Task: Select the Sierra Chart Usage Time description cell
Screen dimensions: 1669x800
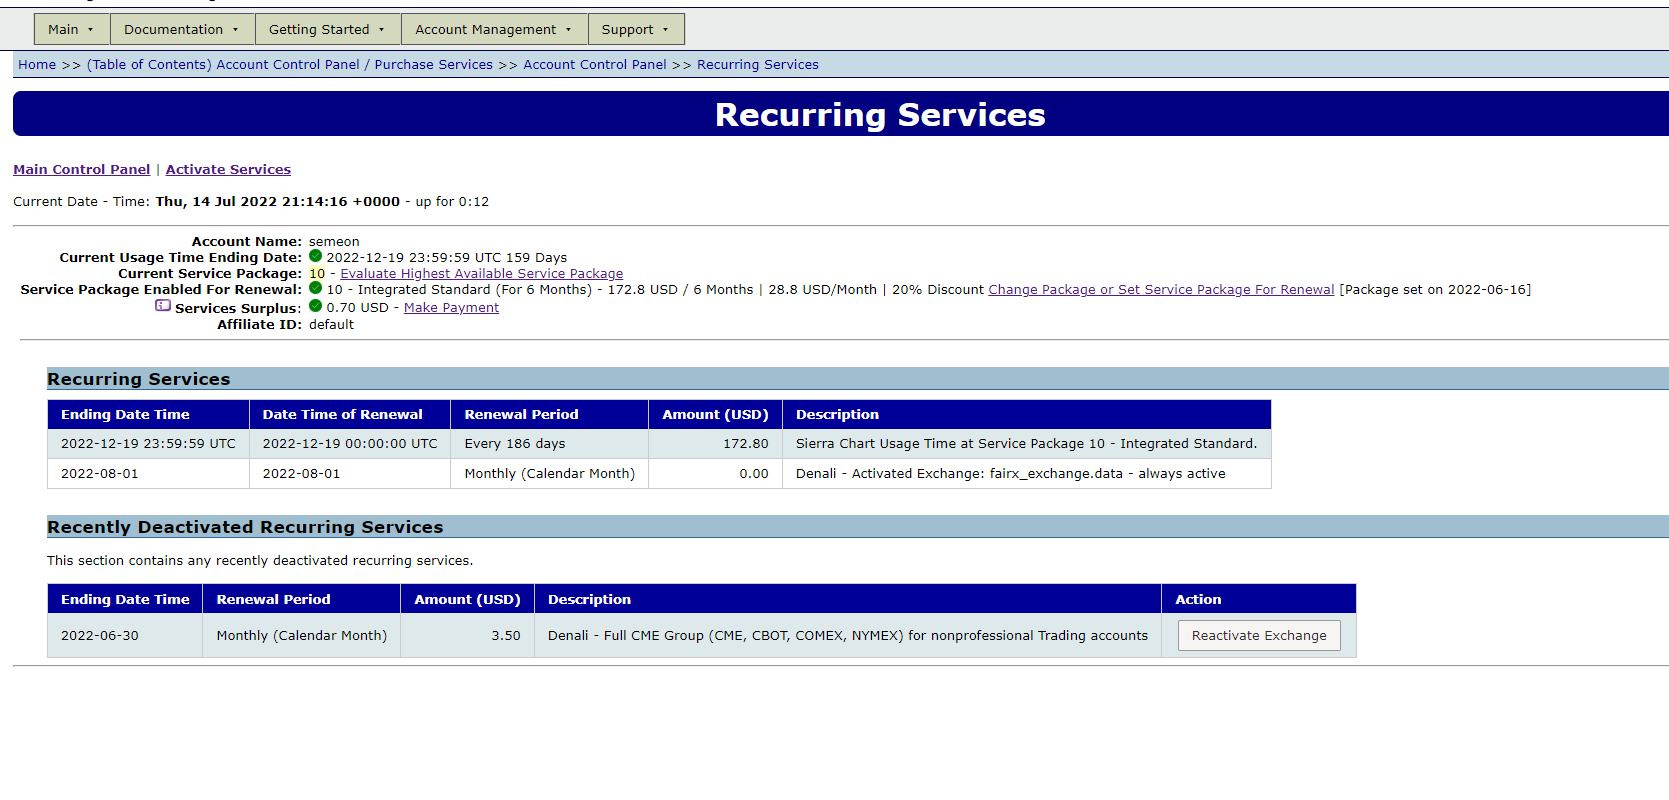Action: coord(1027,444)
